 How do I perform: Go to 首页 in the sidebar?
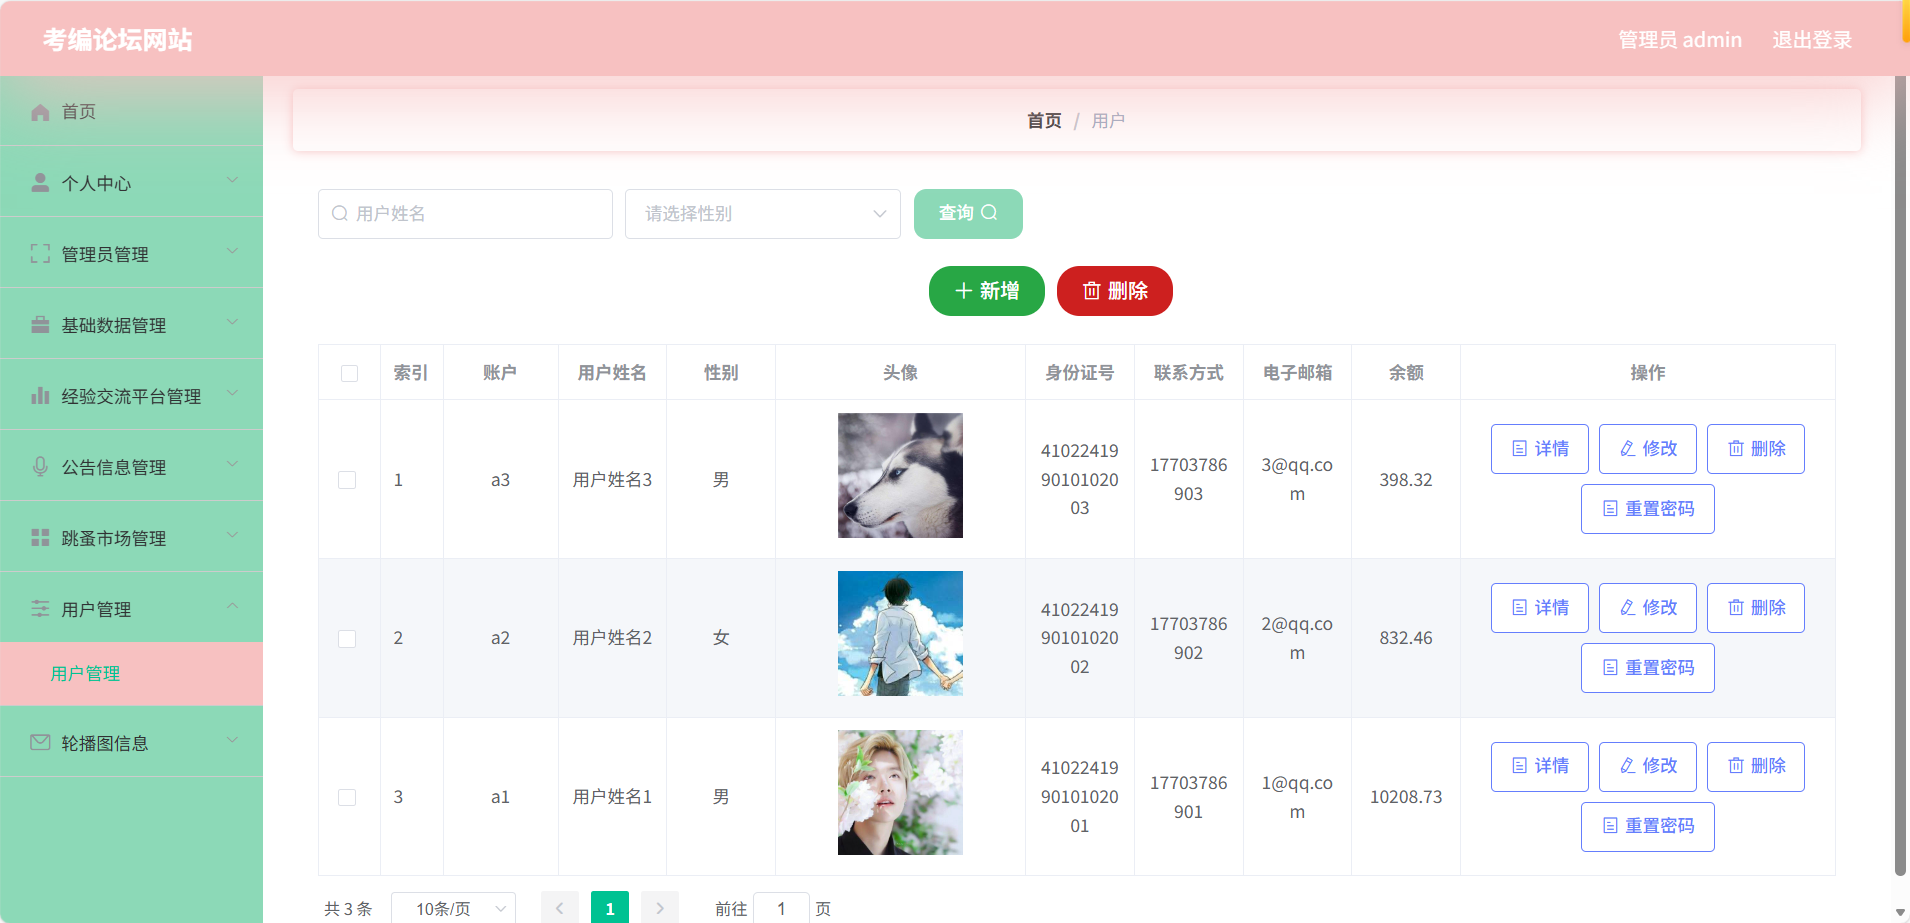coord(131,112)
